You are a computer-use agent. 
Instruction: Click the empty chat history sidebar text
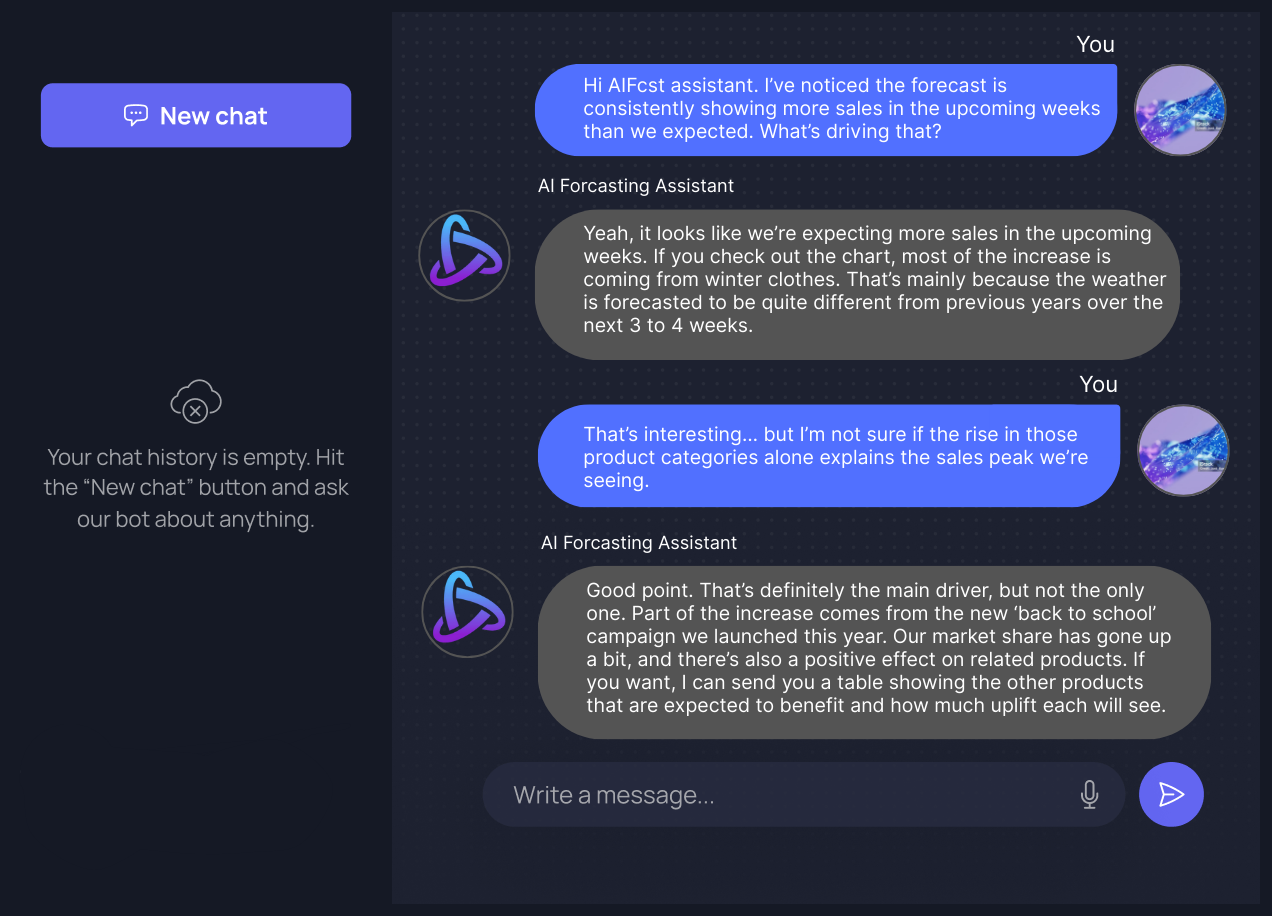(x=196, y=487)
